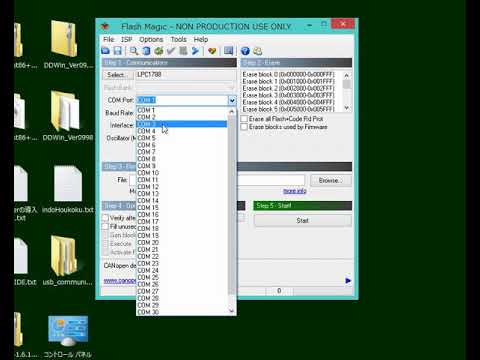Viewport: 480px width, 360px height.
Task: Click erase block list scroll-up arrow
Action: click(347, 75)
